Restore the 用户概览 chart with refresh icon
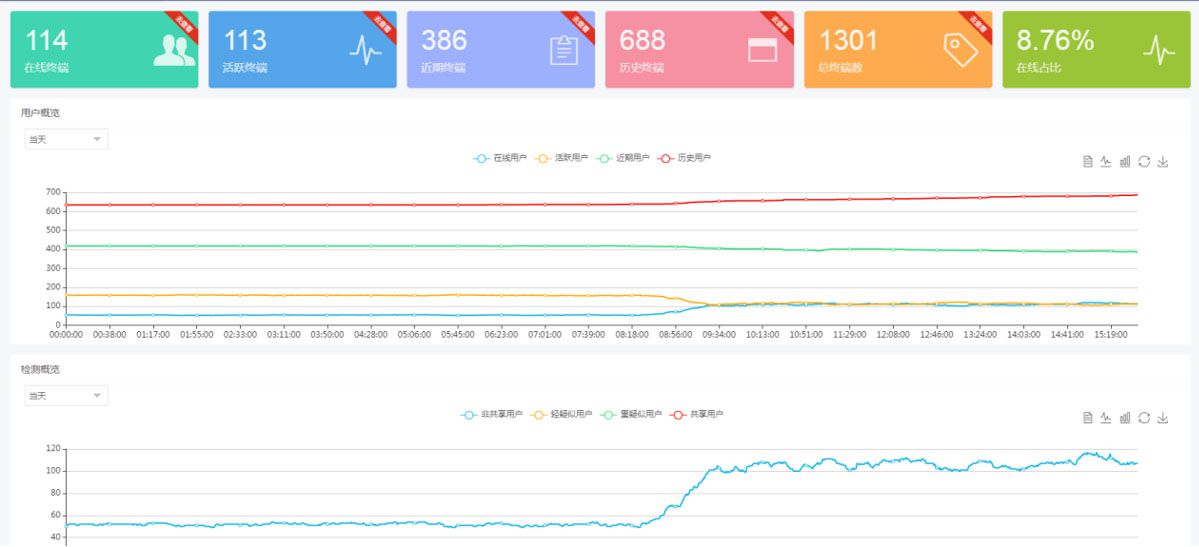1199x547 pixels. [1144, 162]
